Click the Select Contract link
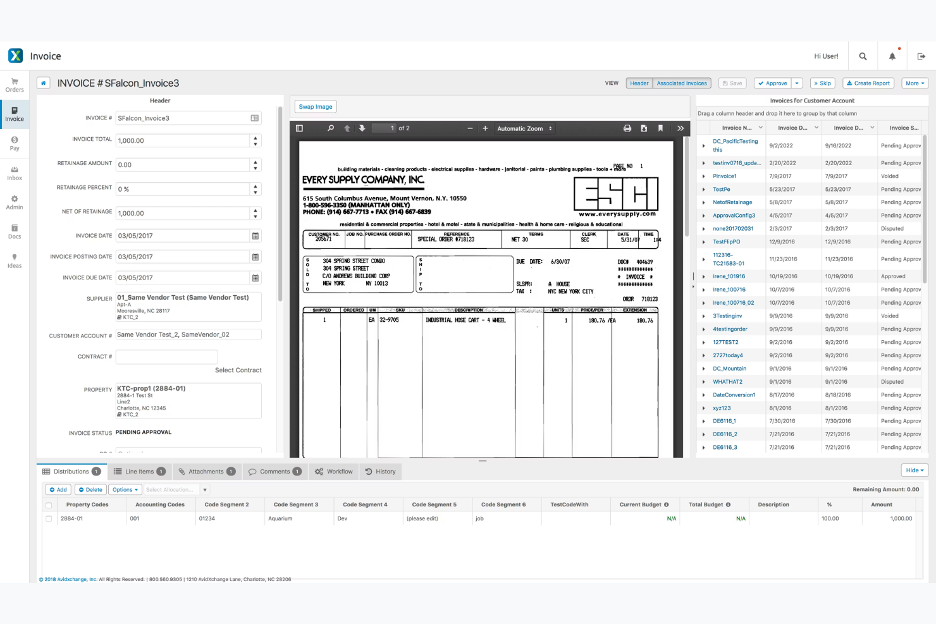 pos(238,370)
